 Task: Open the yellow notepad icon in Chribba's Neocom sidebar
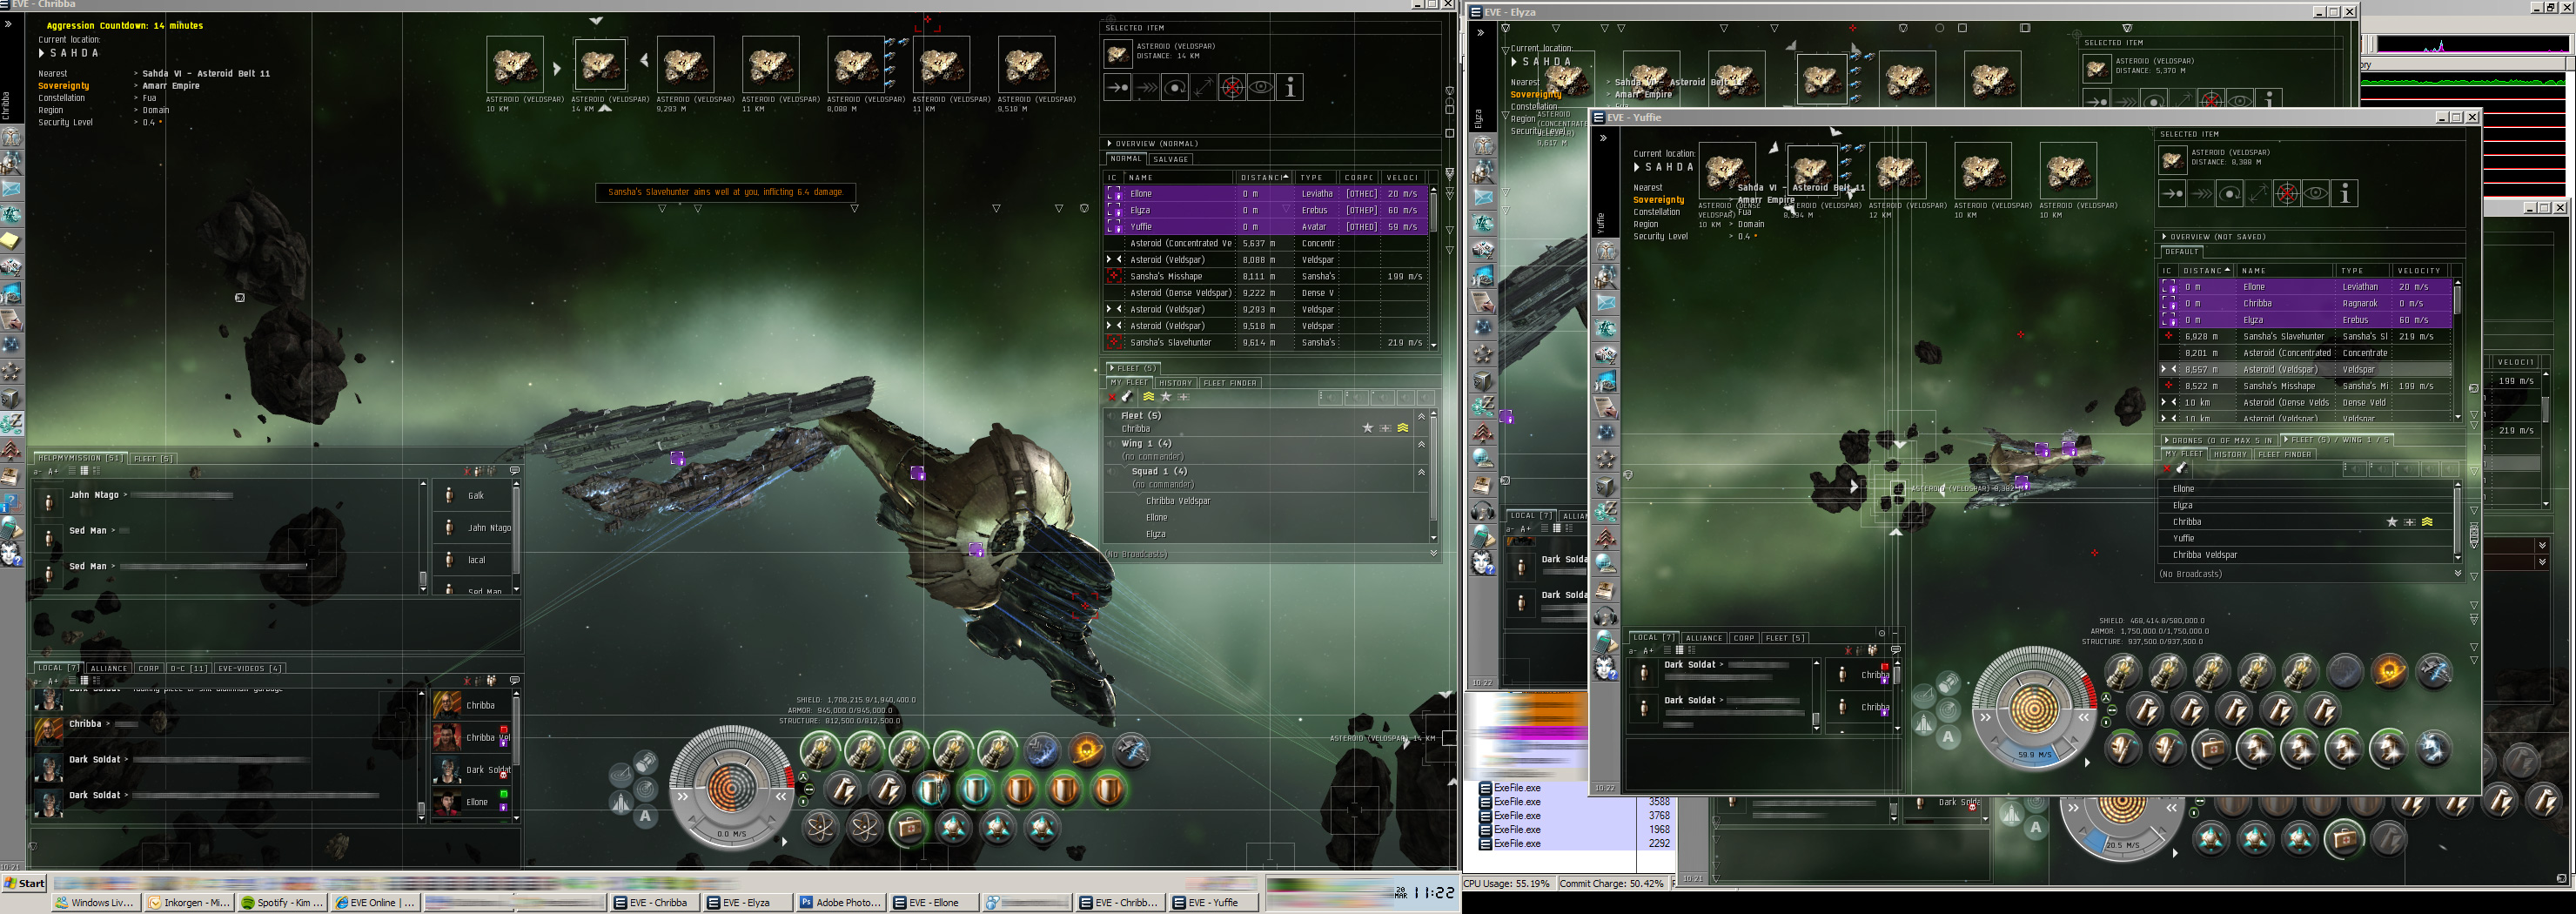[10, 240]
